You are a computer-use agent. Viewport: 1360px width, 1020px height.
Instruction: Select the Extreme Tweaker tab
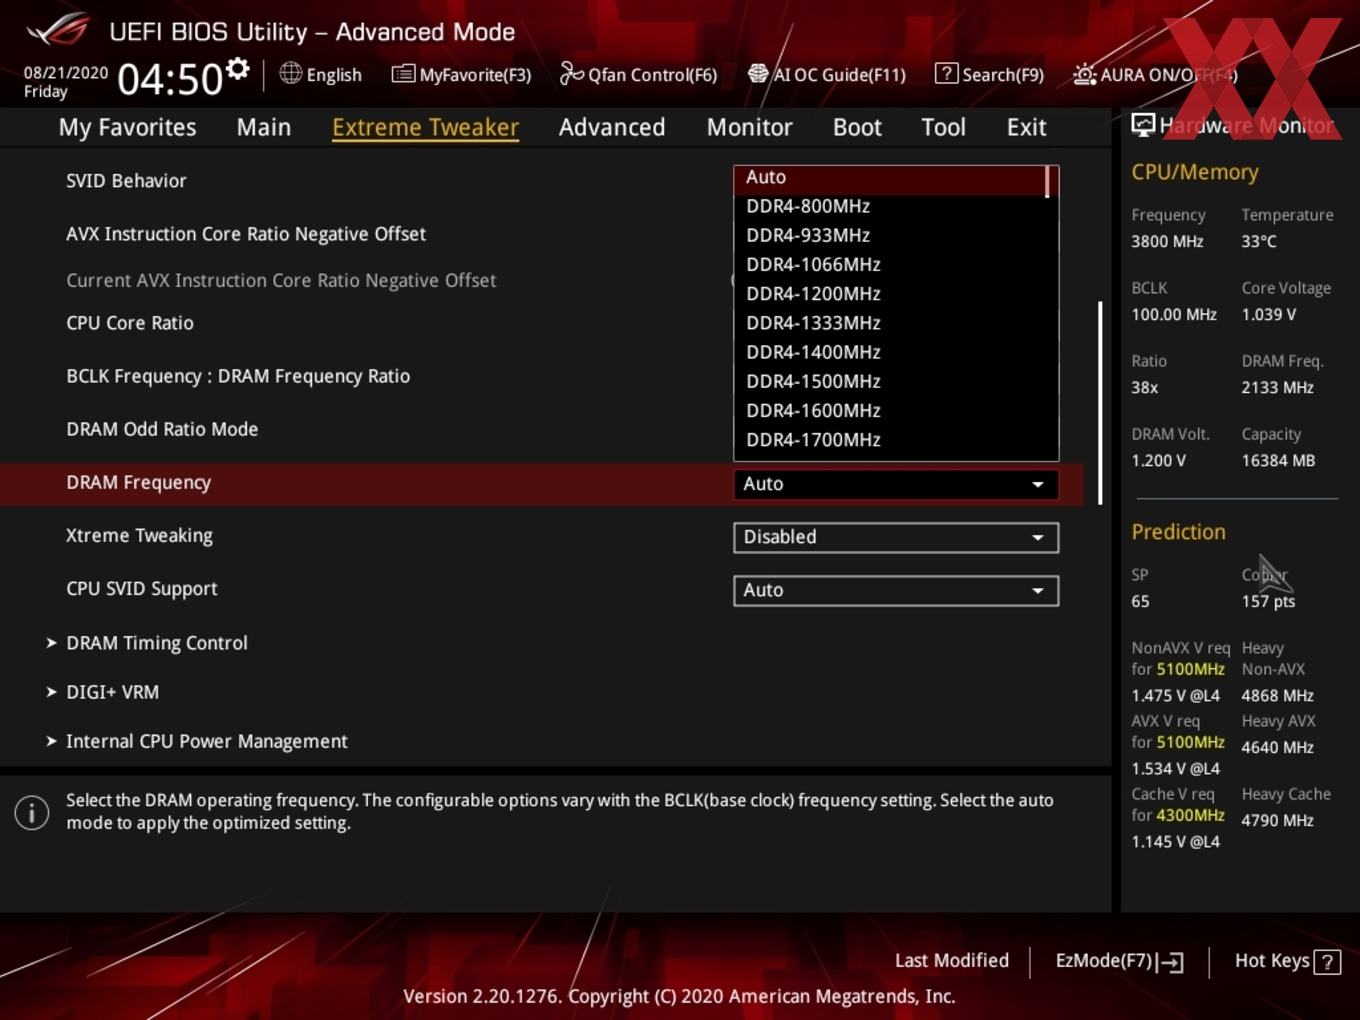coord(425,127)
